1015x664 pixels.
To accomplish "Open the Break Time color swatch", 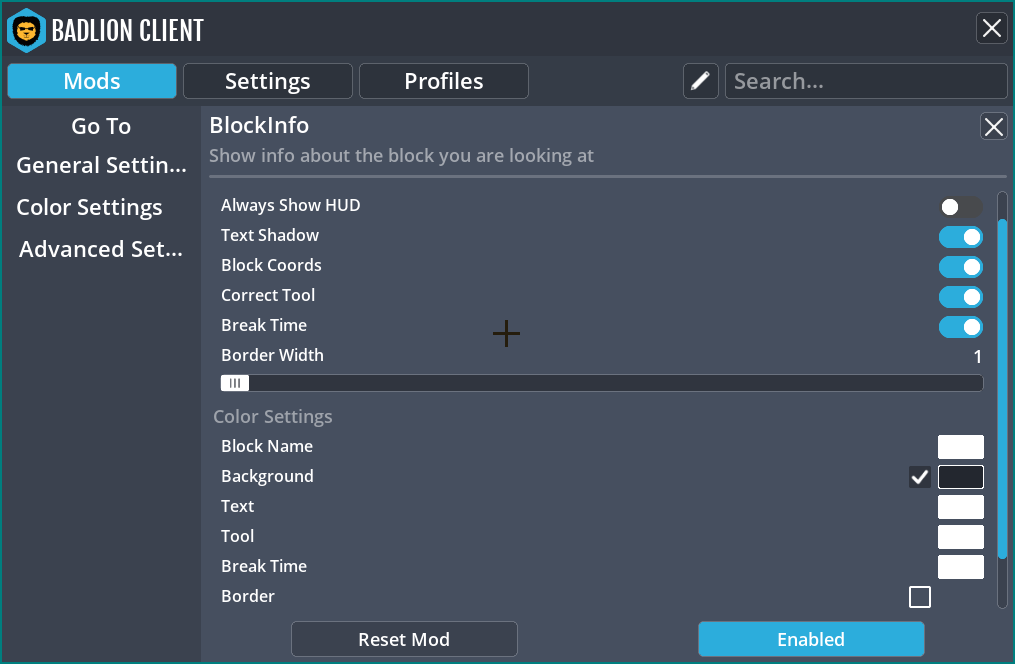I will pos(961,567).
